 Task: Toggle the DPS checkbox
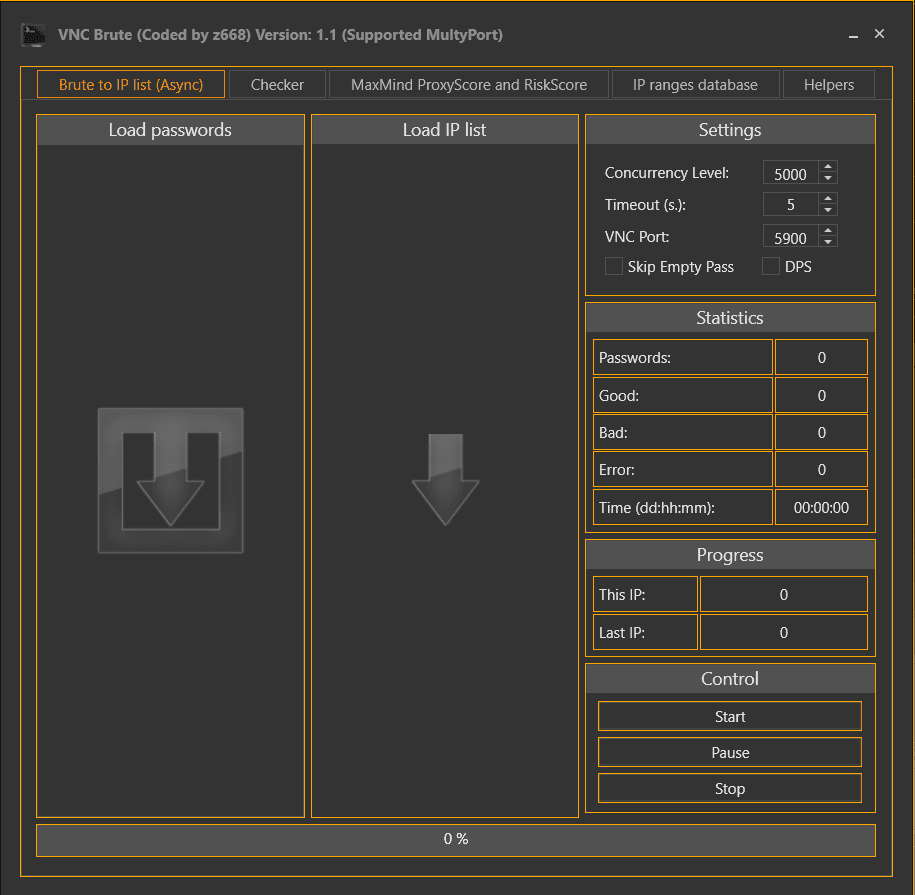(771, 267)
